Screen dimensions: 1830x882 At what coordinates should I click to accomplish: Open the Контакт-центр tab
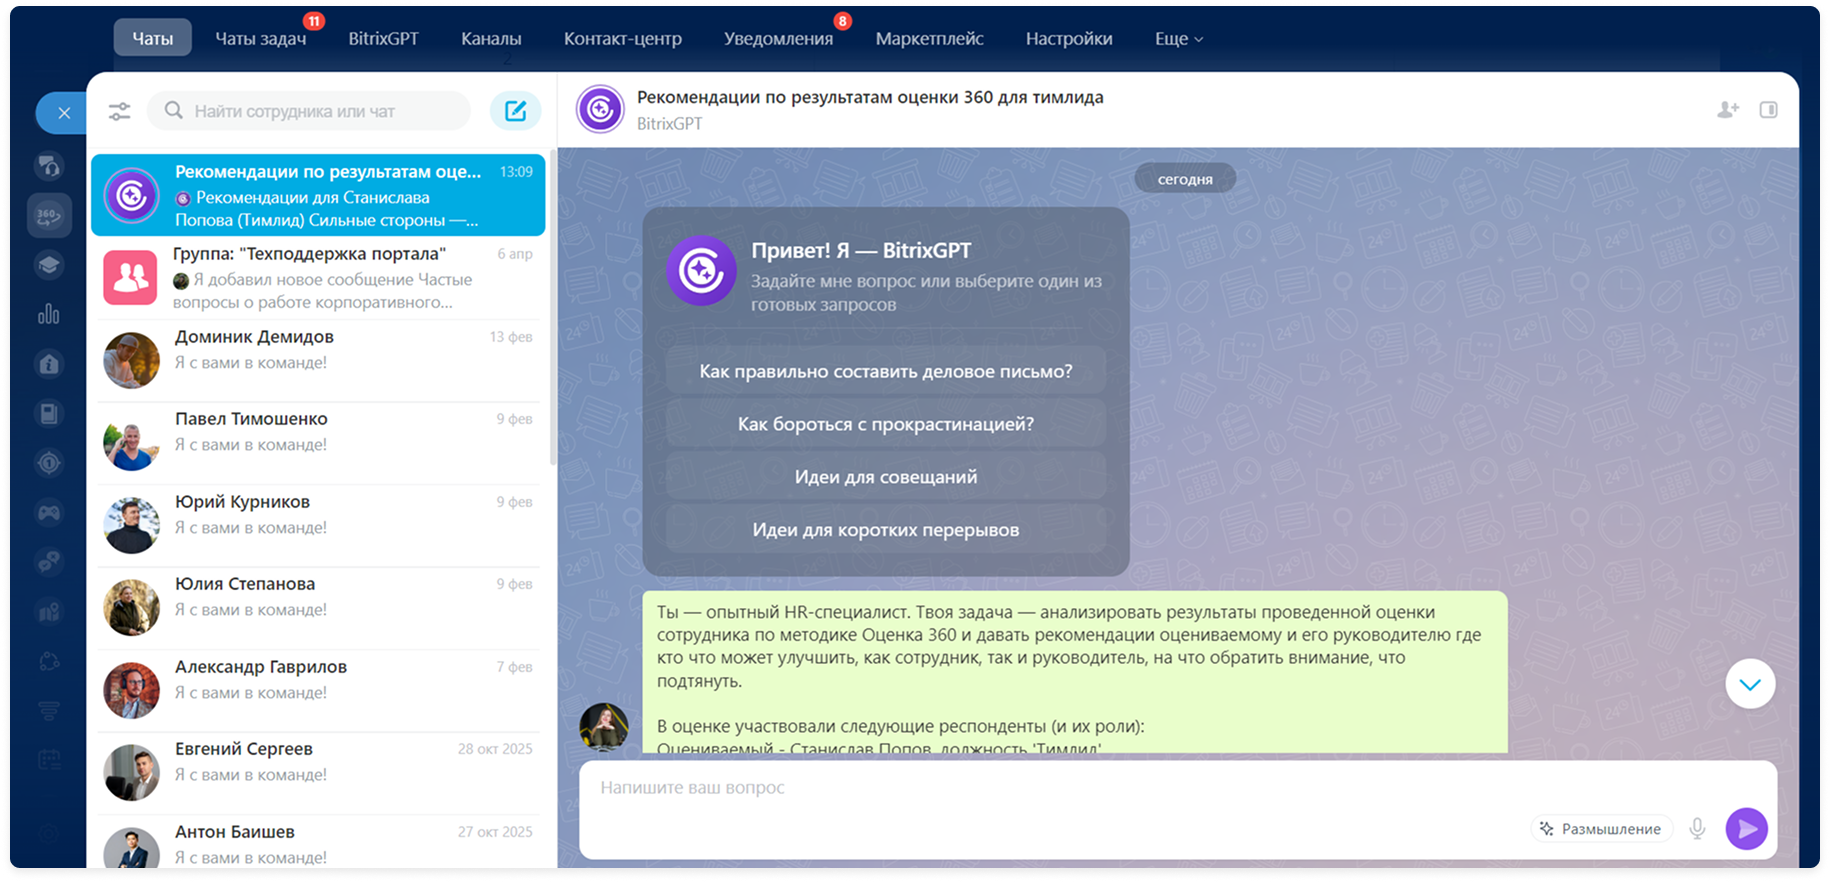point(623,38)
